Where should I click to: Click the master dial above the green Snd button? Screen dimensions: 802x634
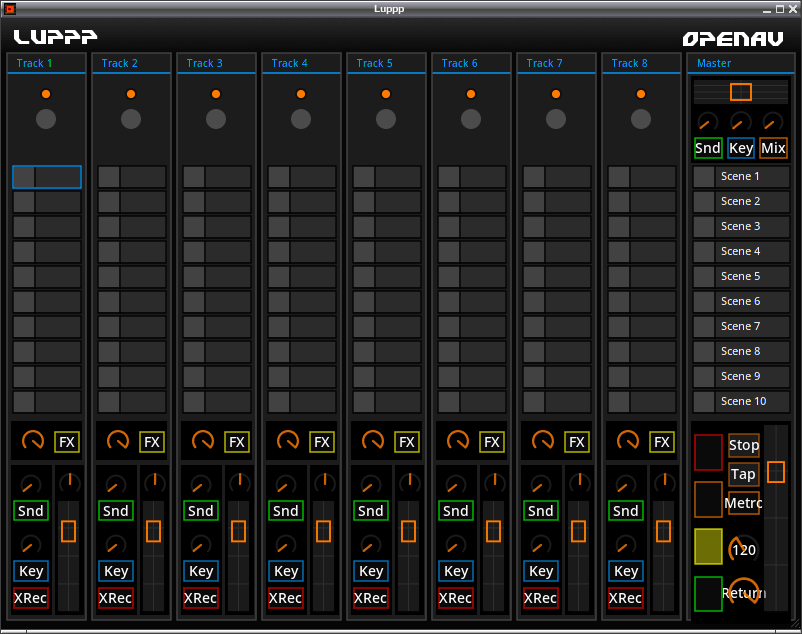click(707, 122)
